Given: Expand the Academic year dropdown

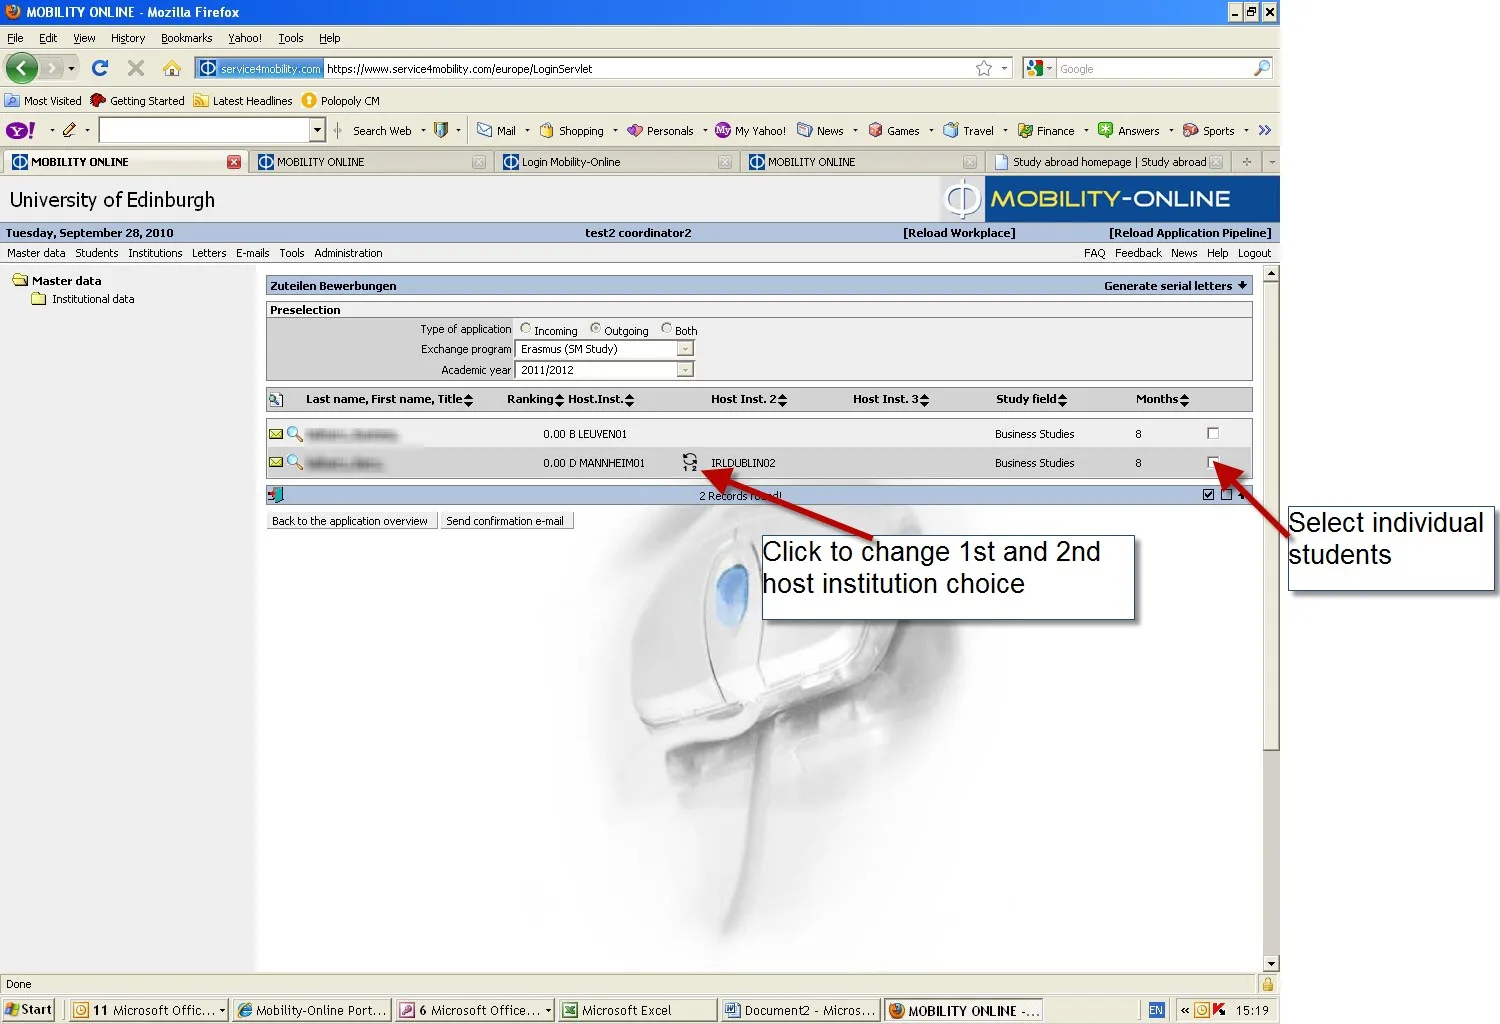Looking at the screenshot, I should point(685,370).
